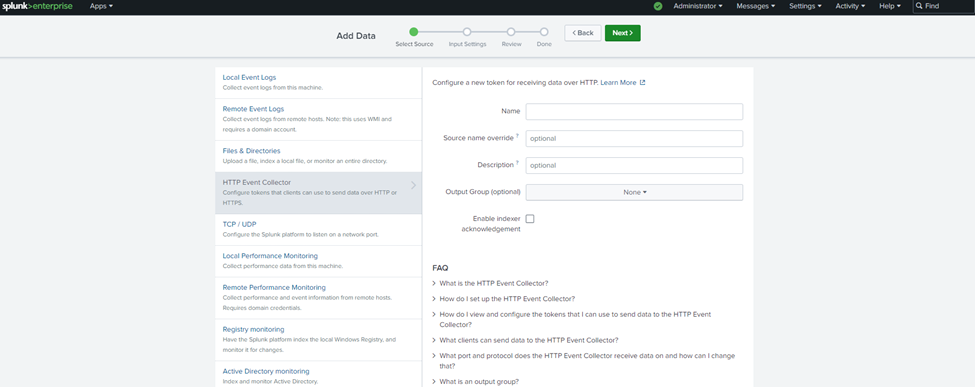This screenshot has width=975, height=387.
Task: Click the arrow chevron on HTTP Event Collector row
Action: [414, 185]
